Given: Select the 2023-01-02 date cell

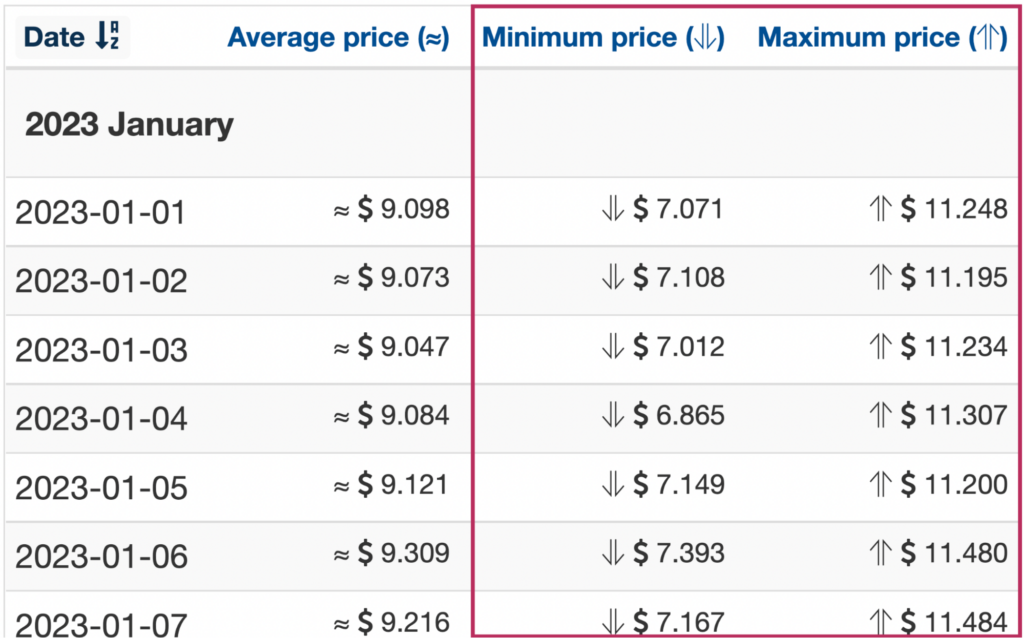Looking at the screenshot, I should pyautogui.click(x=101, y=281).
